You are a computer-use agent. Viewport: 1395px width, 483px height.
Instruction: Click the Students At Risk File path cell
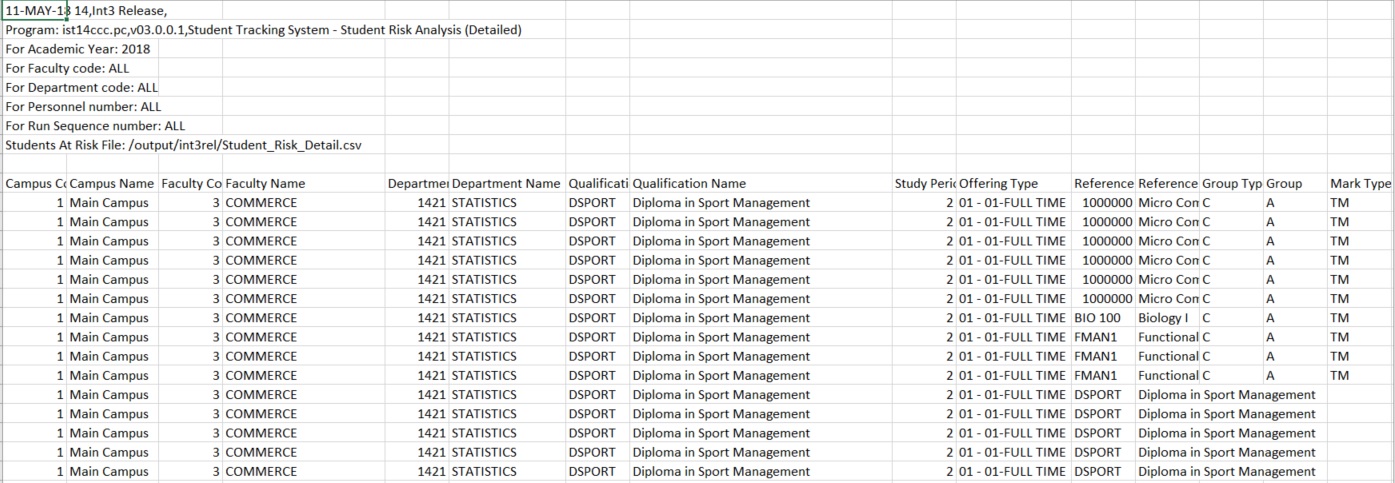[x=34, y=145]
